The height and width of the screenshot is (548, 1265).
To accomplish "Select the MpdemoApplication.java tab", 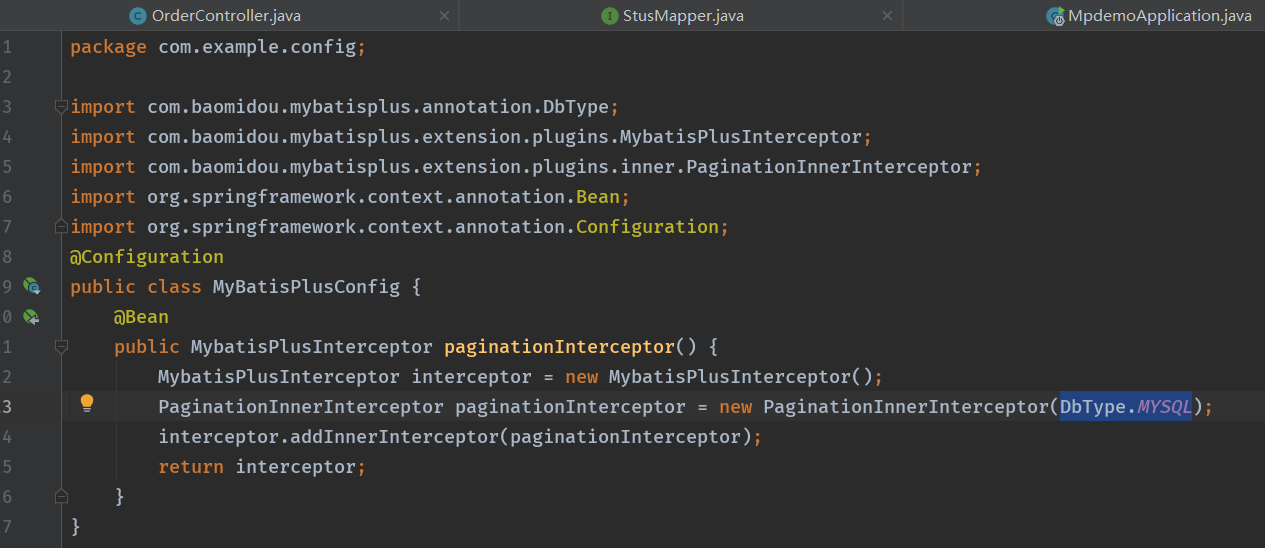I will [1159, 16].
